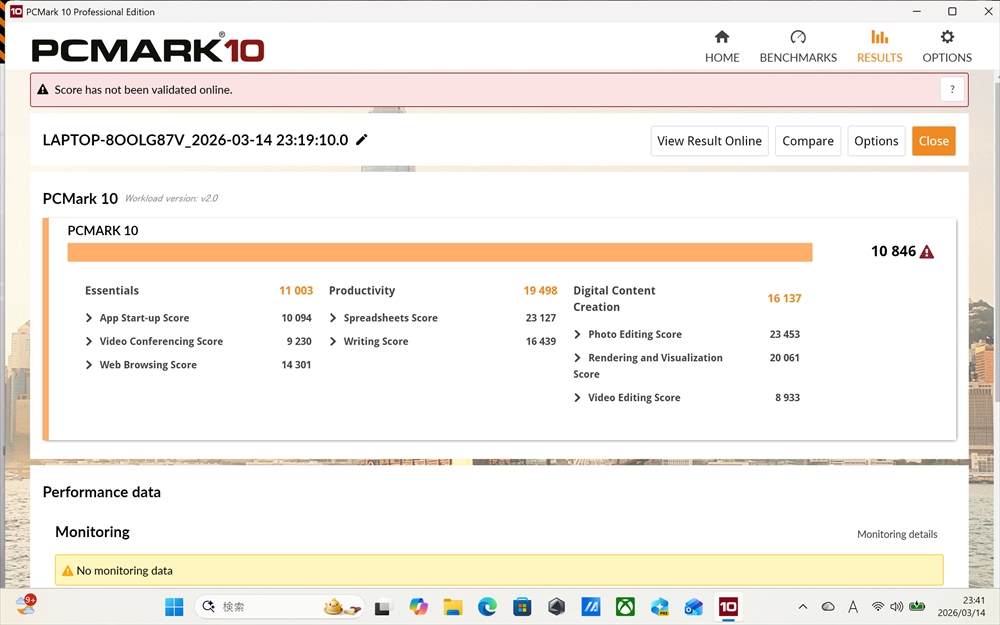Select the RESULTS tab

(x=879, y=47)
